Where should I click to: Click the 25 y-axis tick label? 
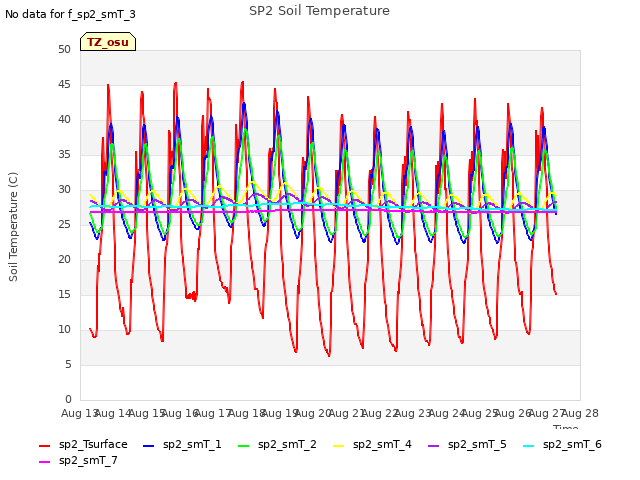click(x=64, y=224)
